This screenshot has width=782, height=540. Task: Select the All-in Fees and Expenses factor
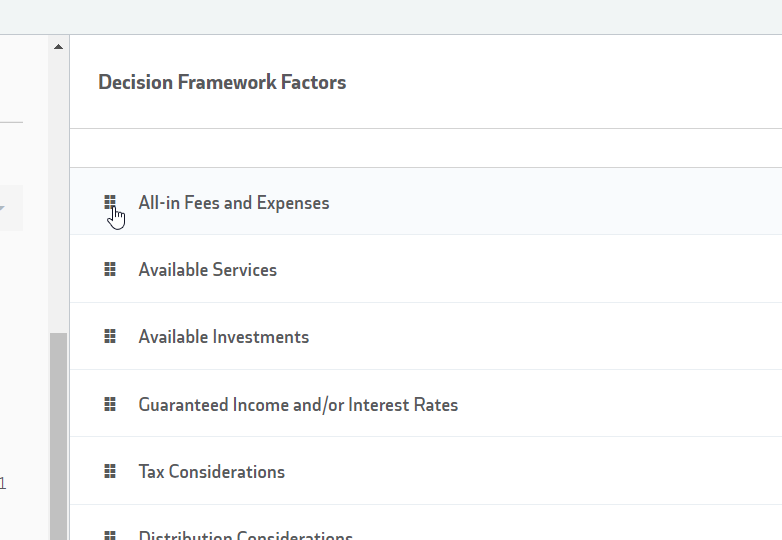[233, 203]
